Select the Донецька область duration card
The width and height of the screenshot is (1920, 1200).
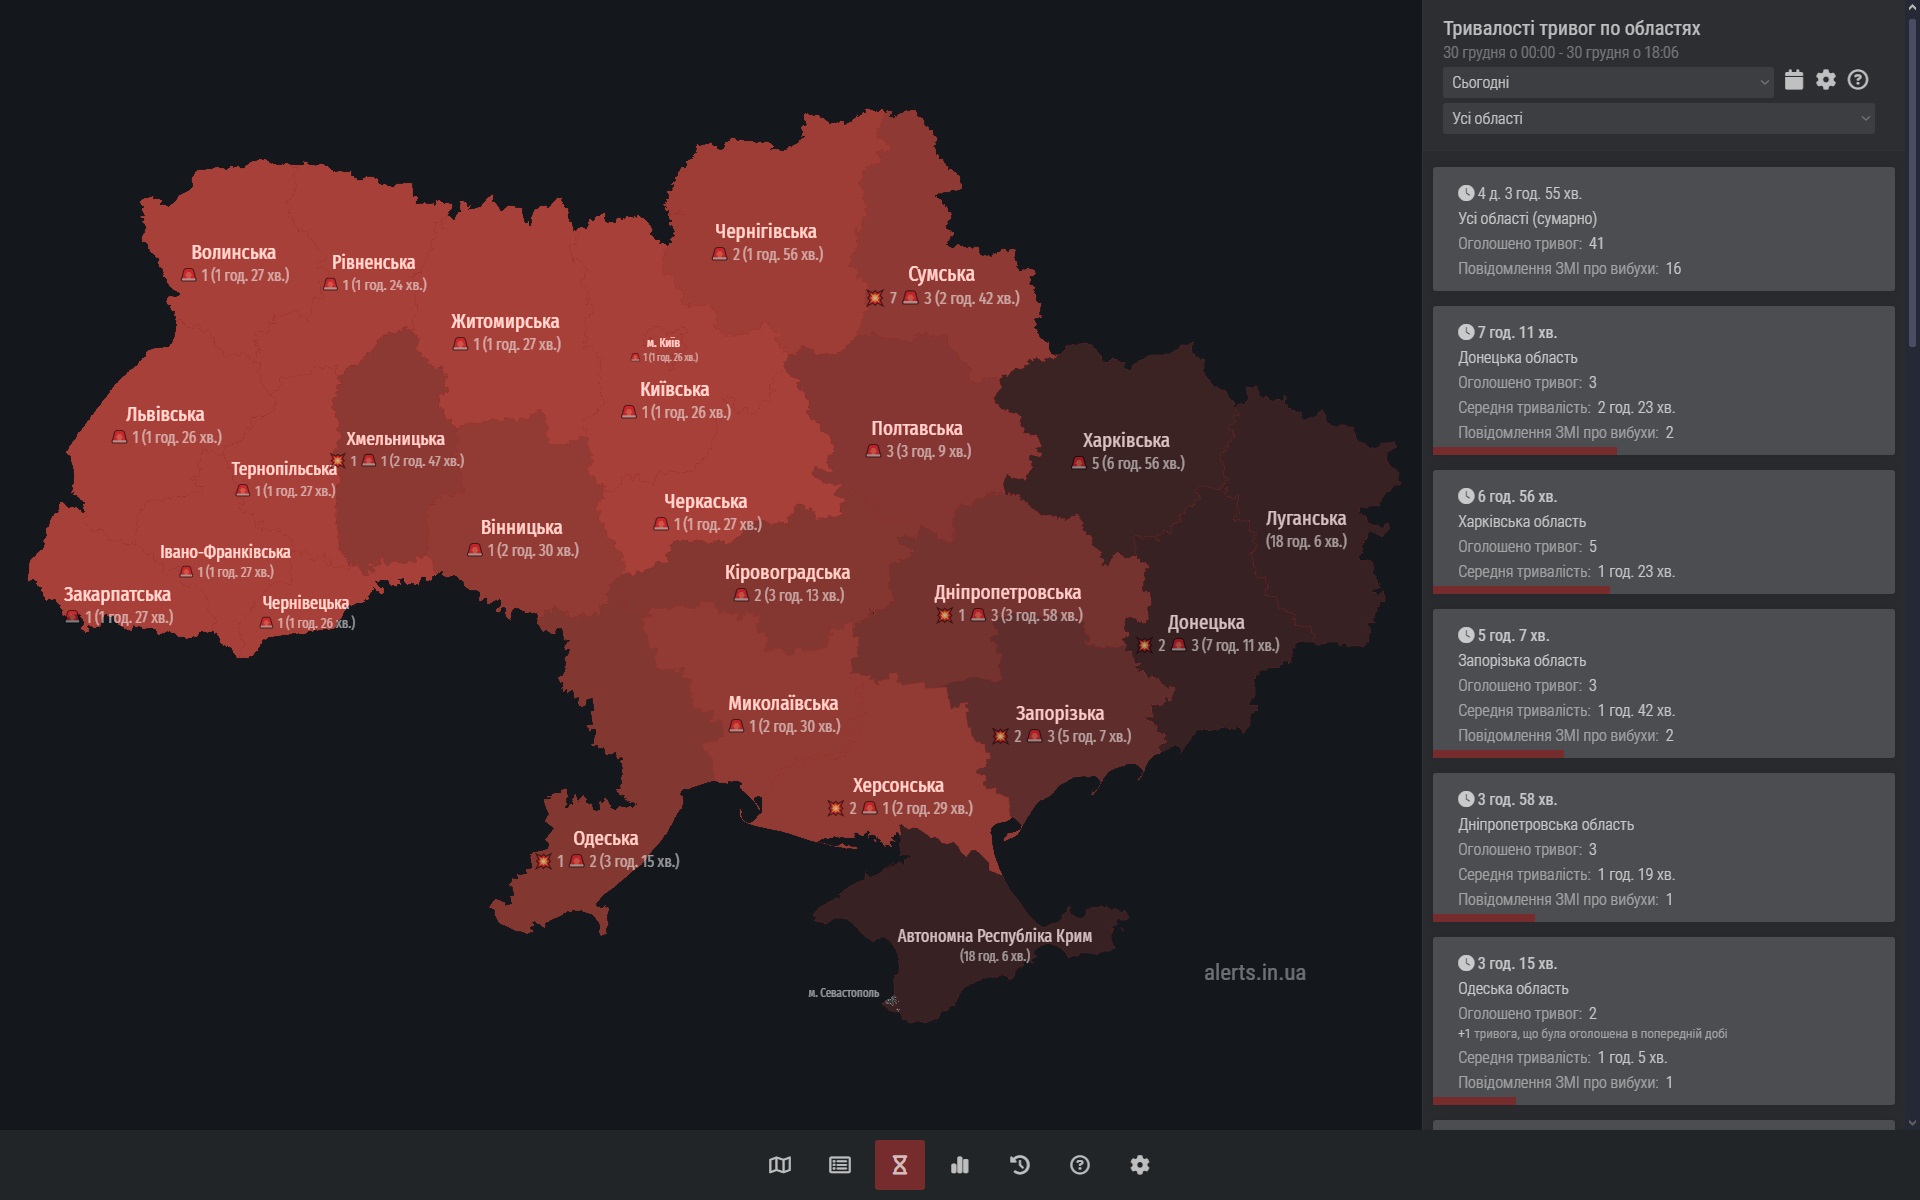pyautogui.click(x=1663, y=381)
